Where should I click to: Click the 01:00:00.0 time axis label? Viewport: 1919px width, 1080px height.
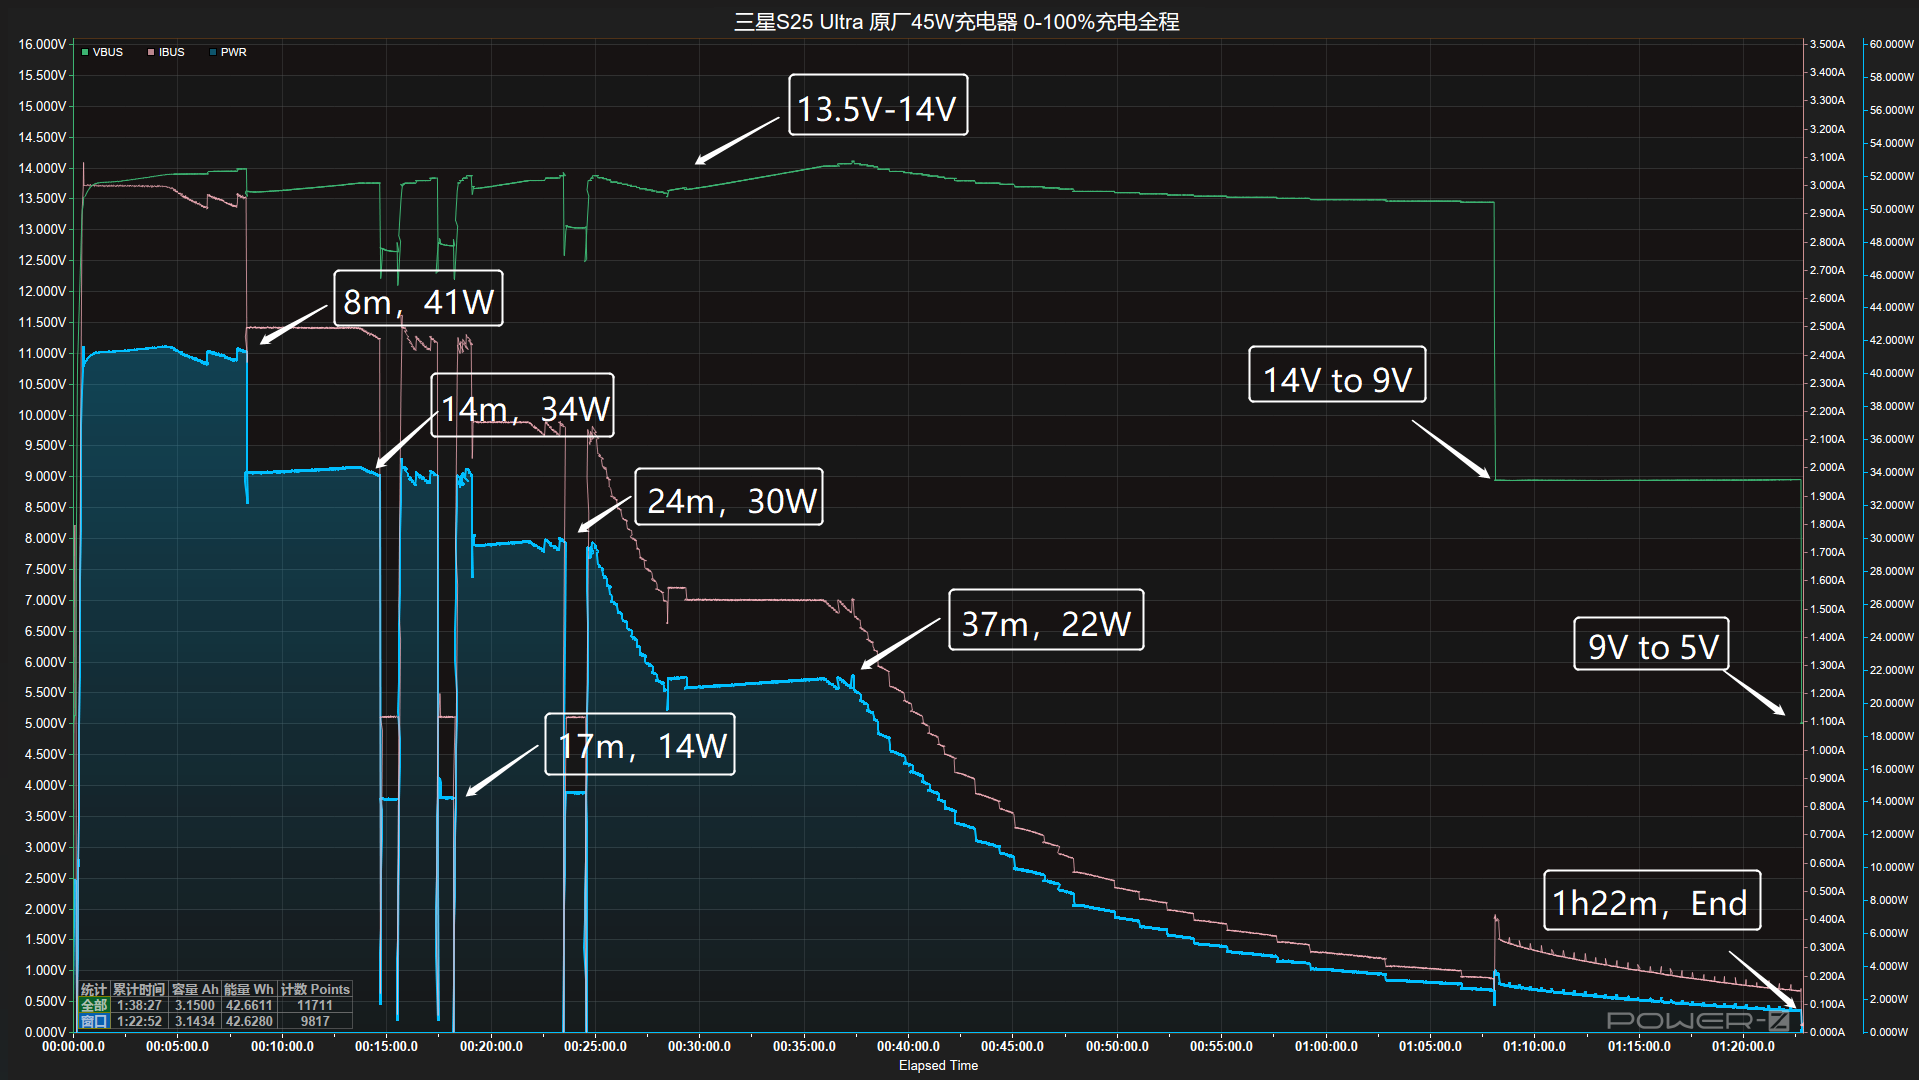tap(1326, 1046)
